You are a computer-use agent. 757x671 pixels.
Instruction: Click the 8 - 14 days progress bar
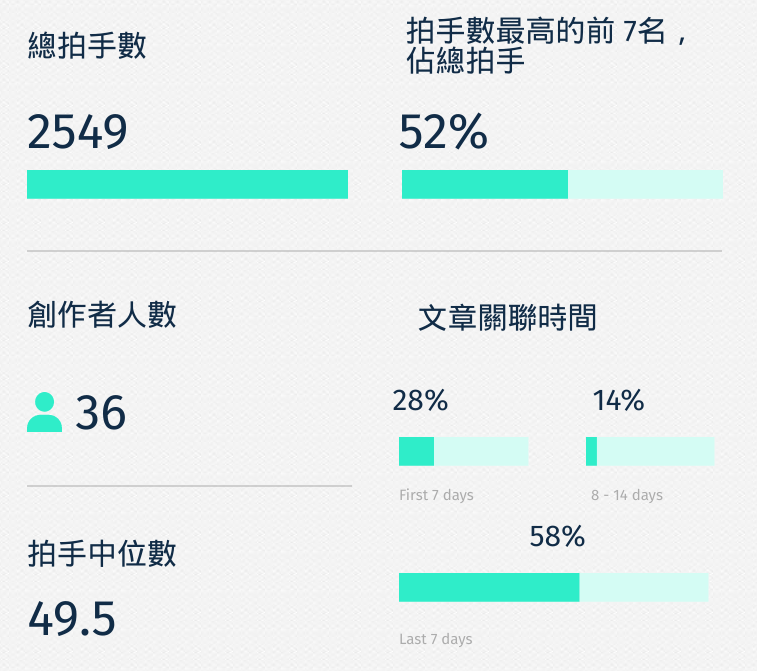[x=650, y=451]
